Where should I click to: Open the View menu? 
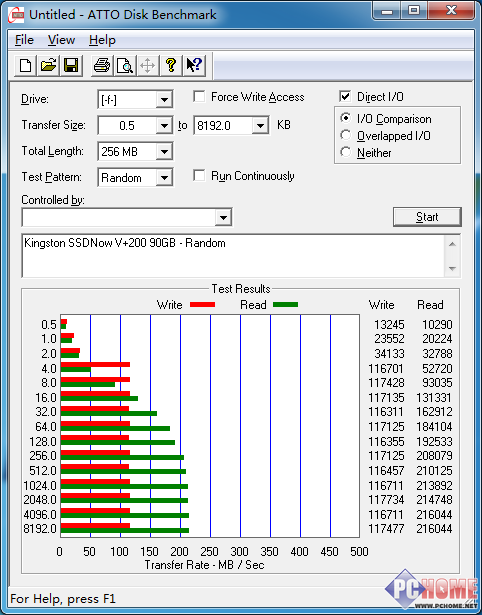coord(61,40)
